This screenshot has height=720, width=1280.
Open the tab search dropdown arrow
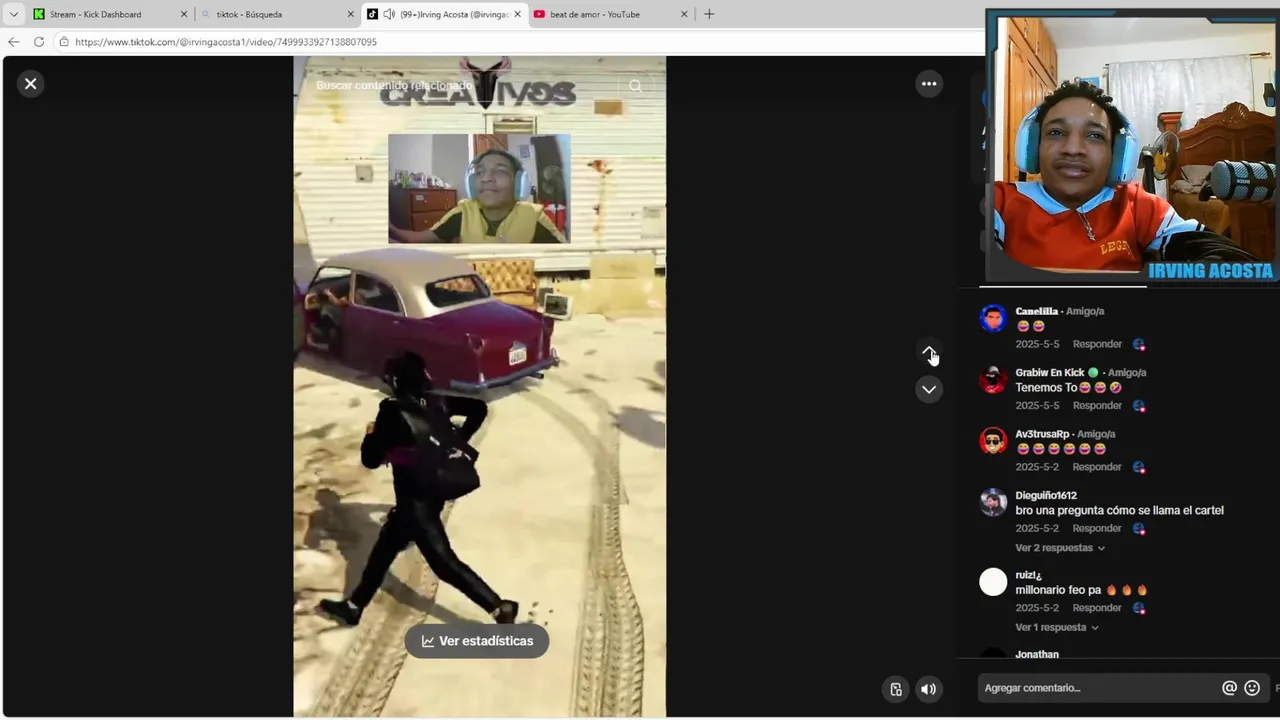pyautogui.click(x=13, y=14)
